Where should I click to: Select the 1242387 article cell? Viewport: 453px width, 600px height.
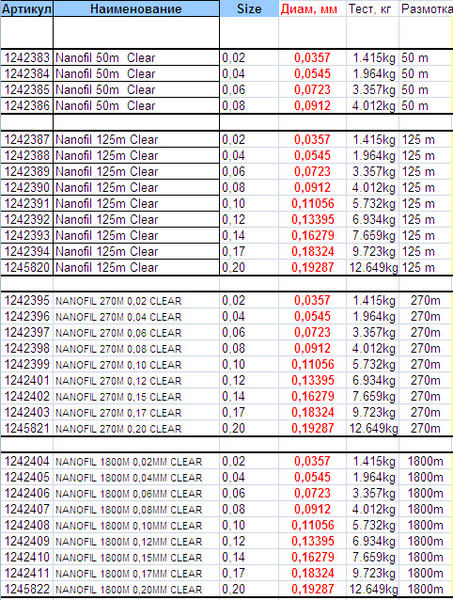click(x=26, y=140)
